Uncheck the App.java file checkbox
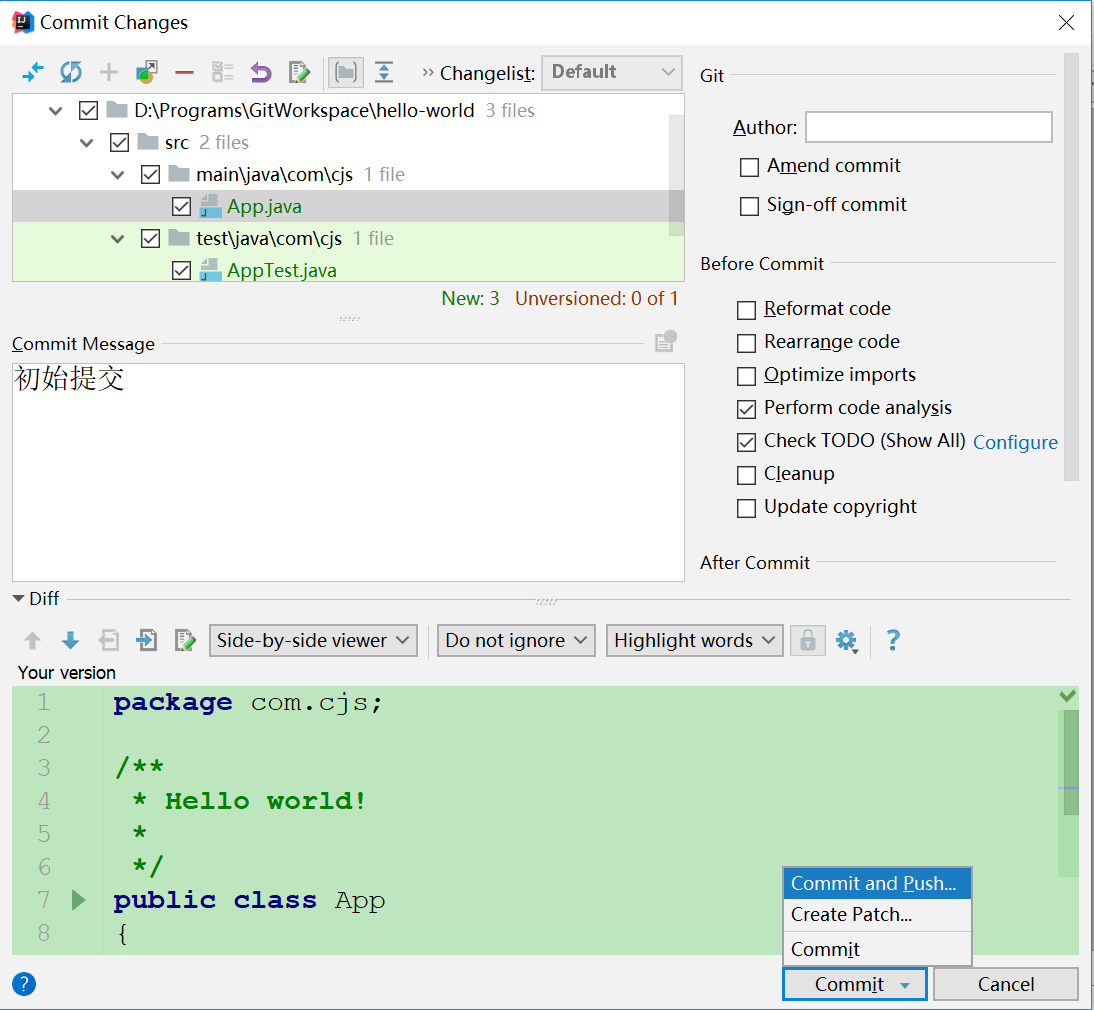The height and width of the screenshot is (1010, 1094). pos(181,206)
